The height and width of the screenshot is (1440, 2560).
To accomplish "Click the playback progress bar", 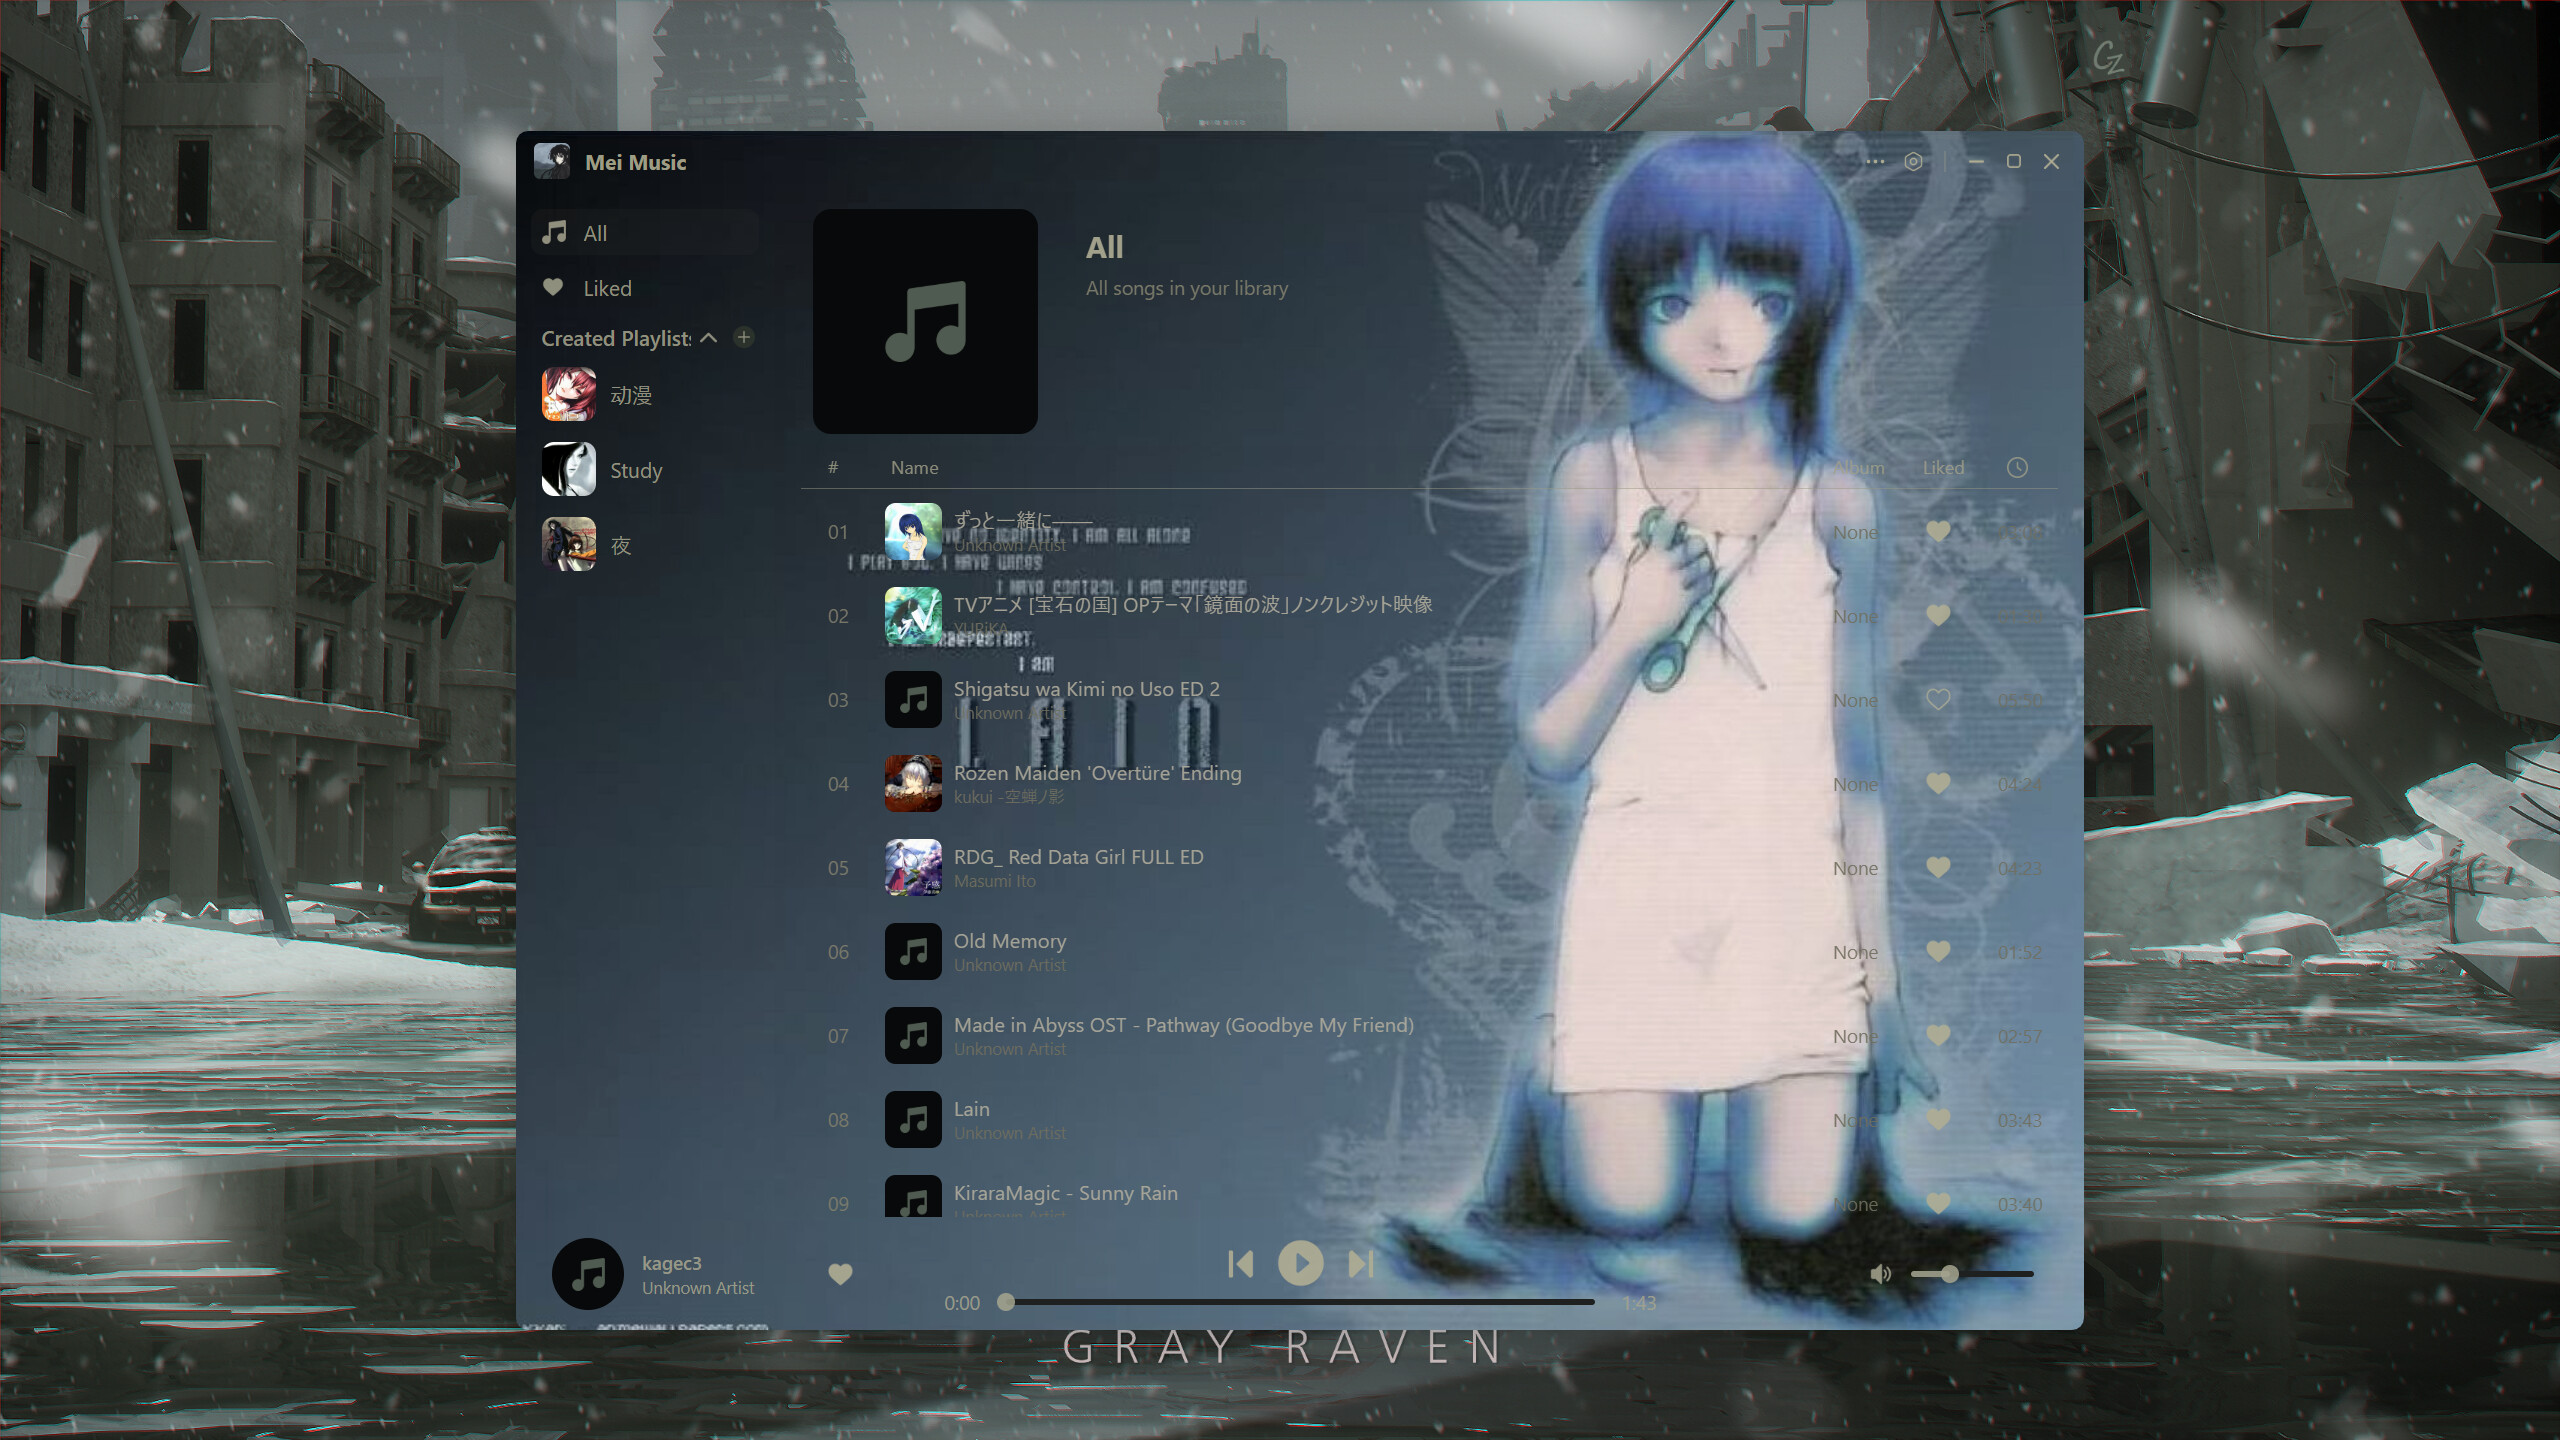I will coord(1300,1302).
